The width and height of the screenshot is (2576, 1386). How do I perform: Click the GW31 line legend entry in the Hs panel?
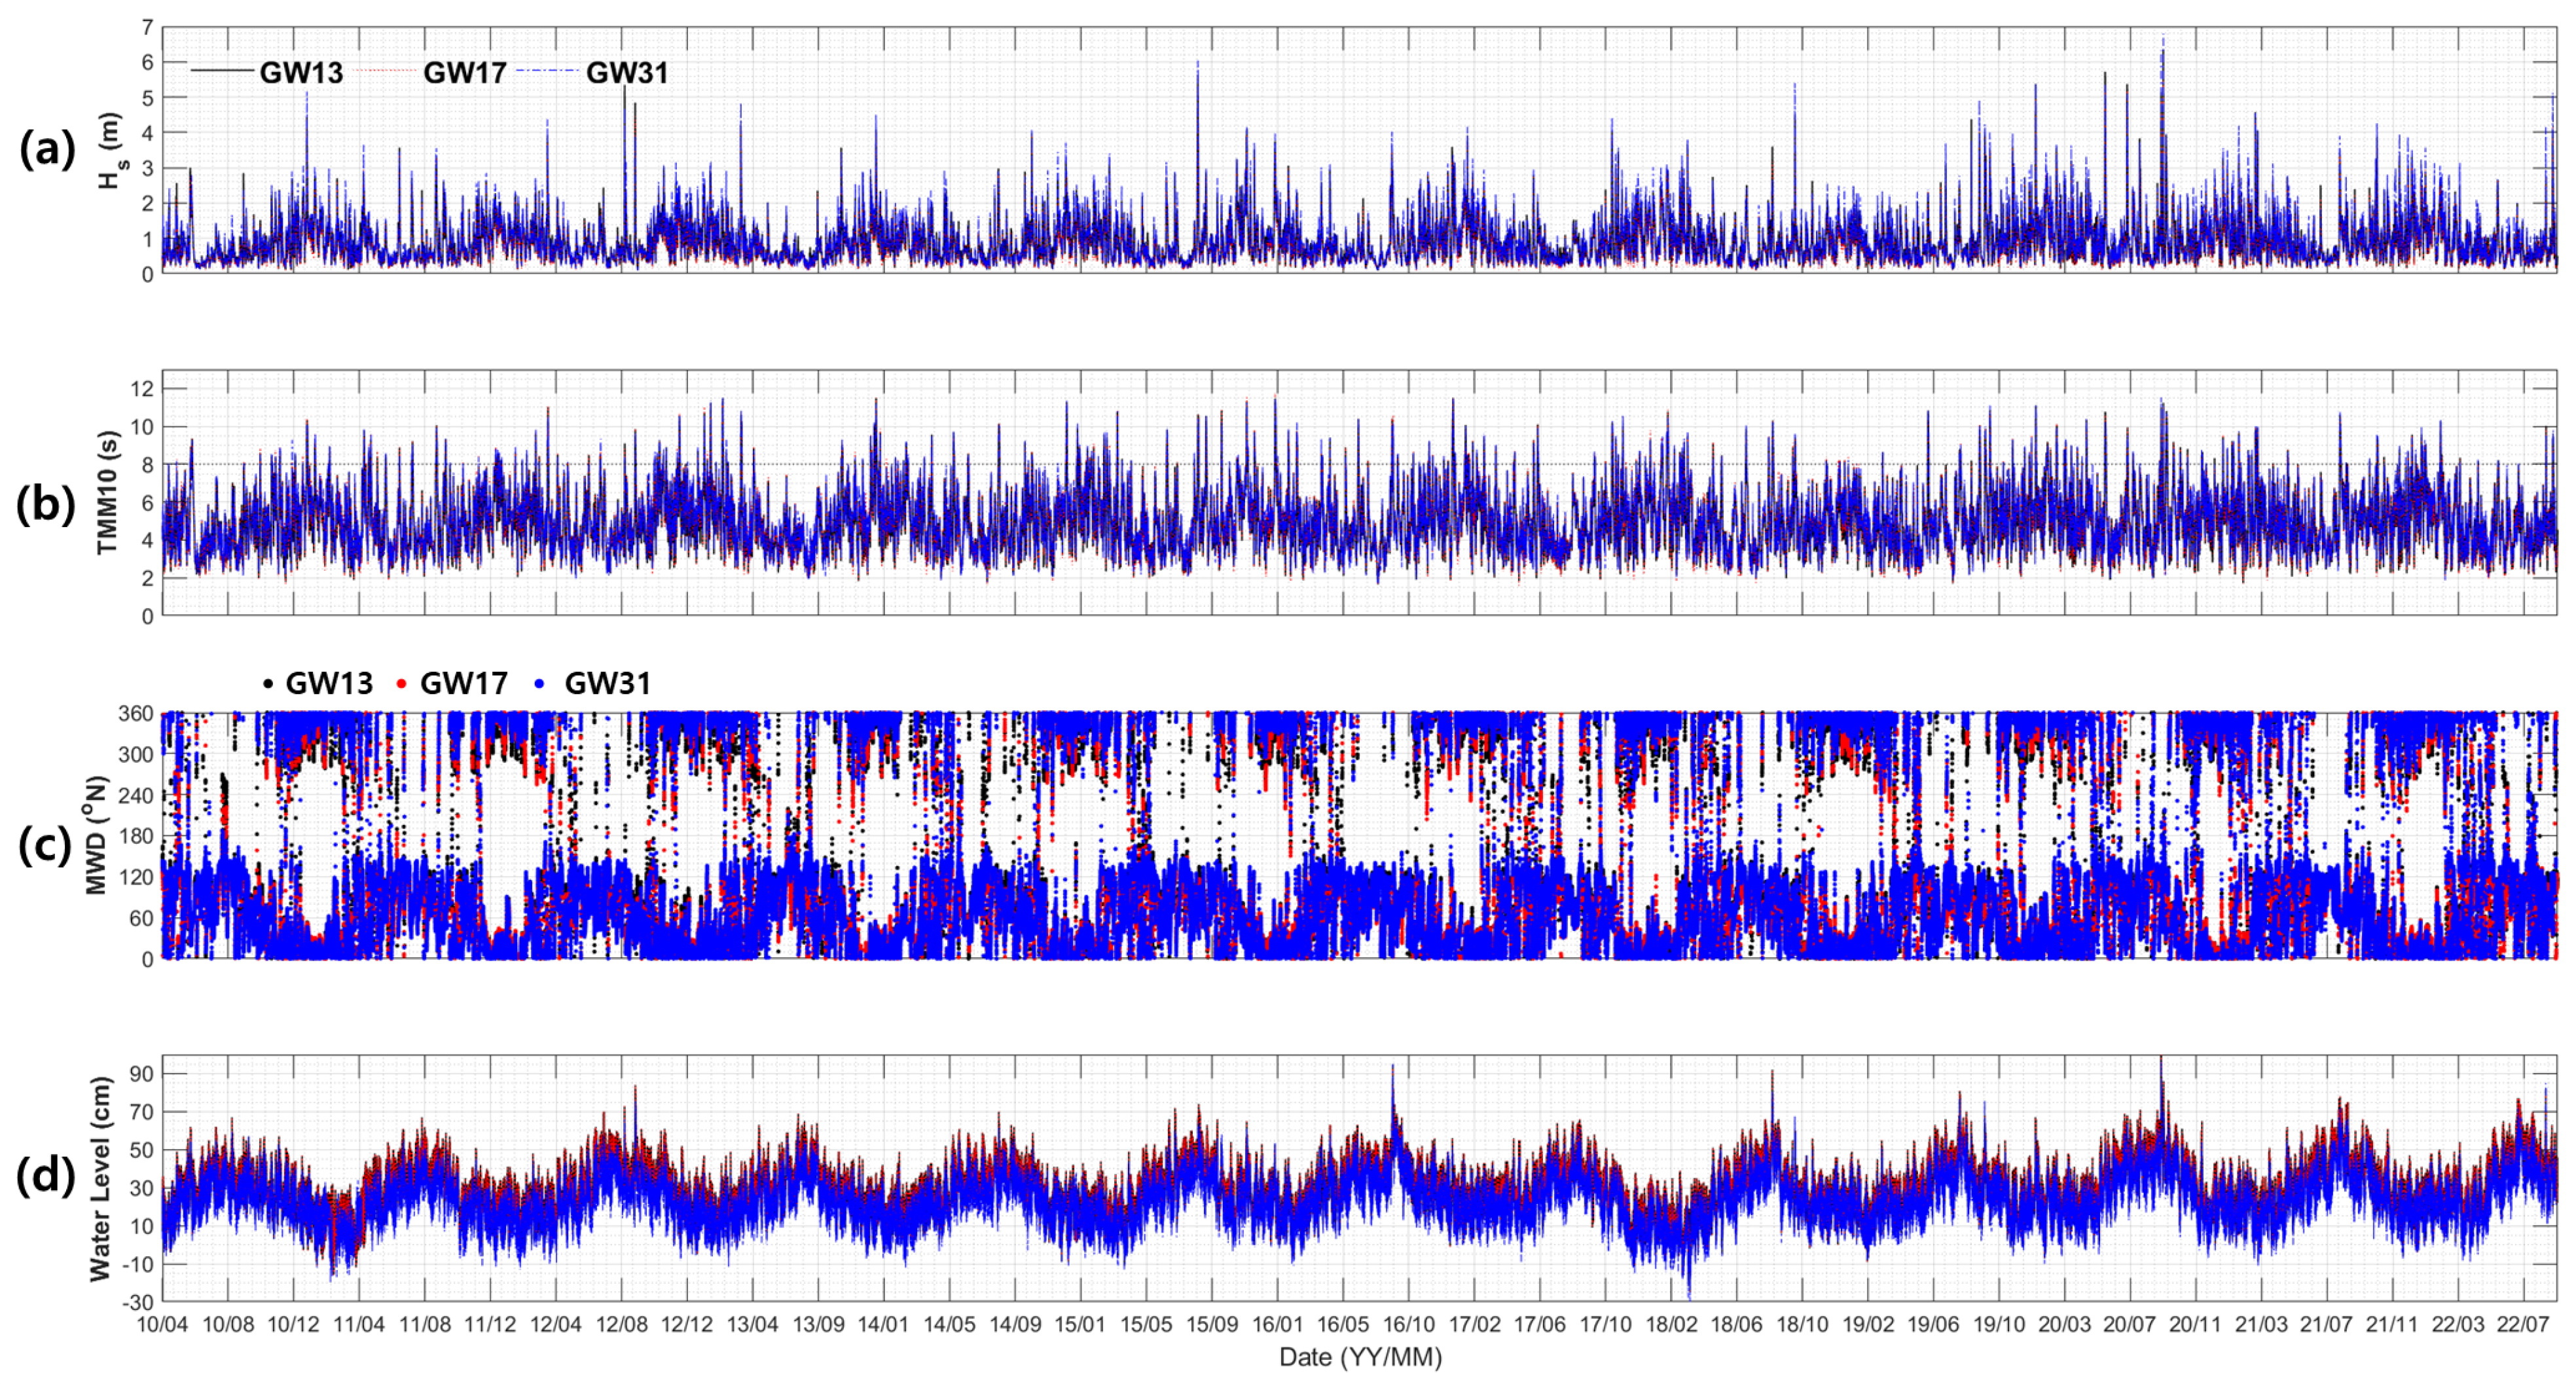click(594, 72)
